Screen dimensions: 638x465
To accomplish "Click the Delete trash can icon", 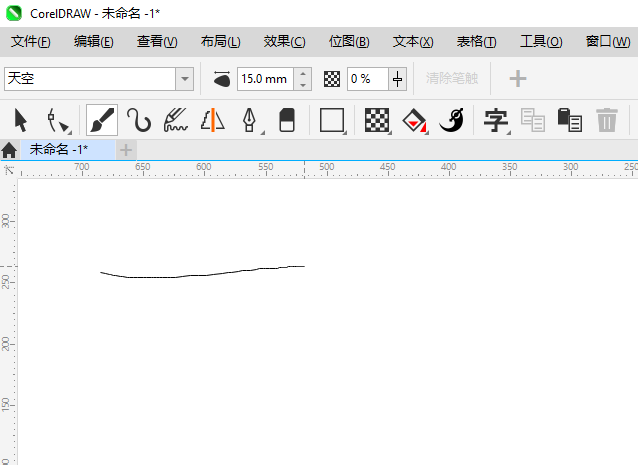I will pyautogui.click(x=607, y=120).
